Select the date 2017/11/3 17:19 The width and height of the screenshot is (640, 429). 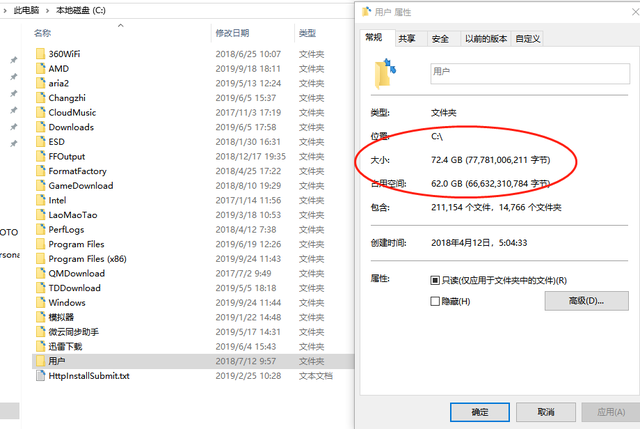tap(248, 112)
